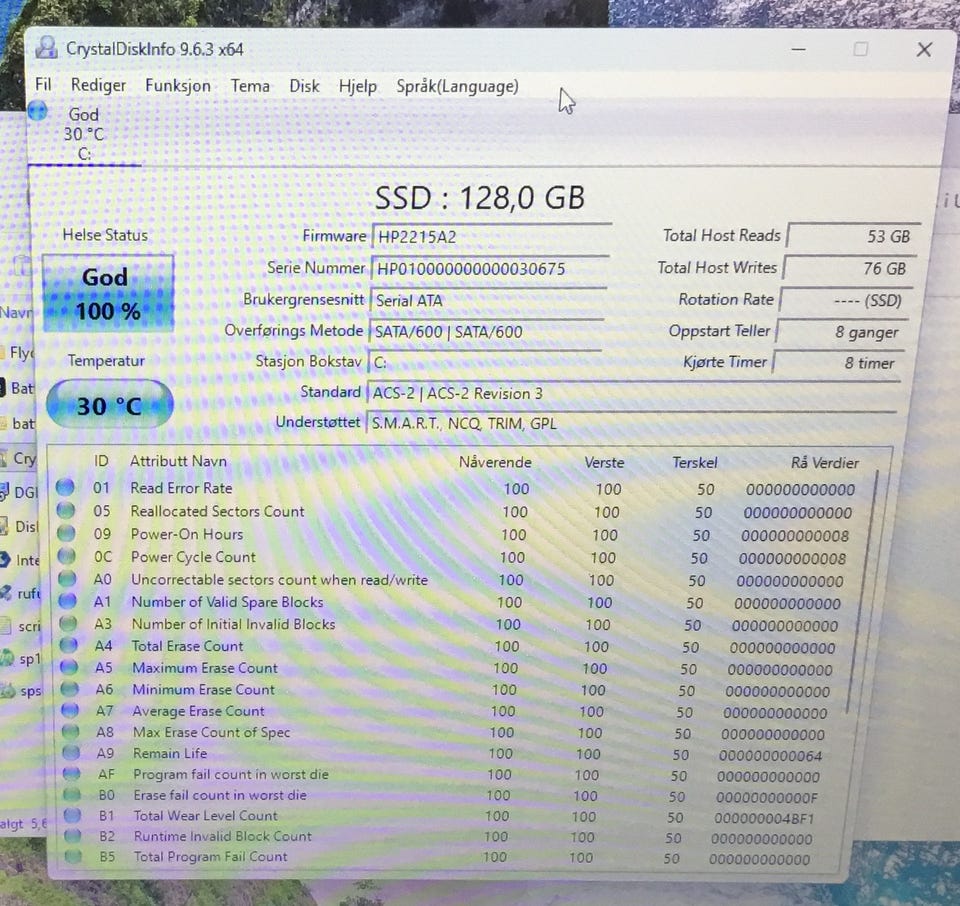Click Kjørte Timer value 8 timer
Viewport: 960px width, 906px height.
pyautogui.click(x=838, y=363)
